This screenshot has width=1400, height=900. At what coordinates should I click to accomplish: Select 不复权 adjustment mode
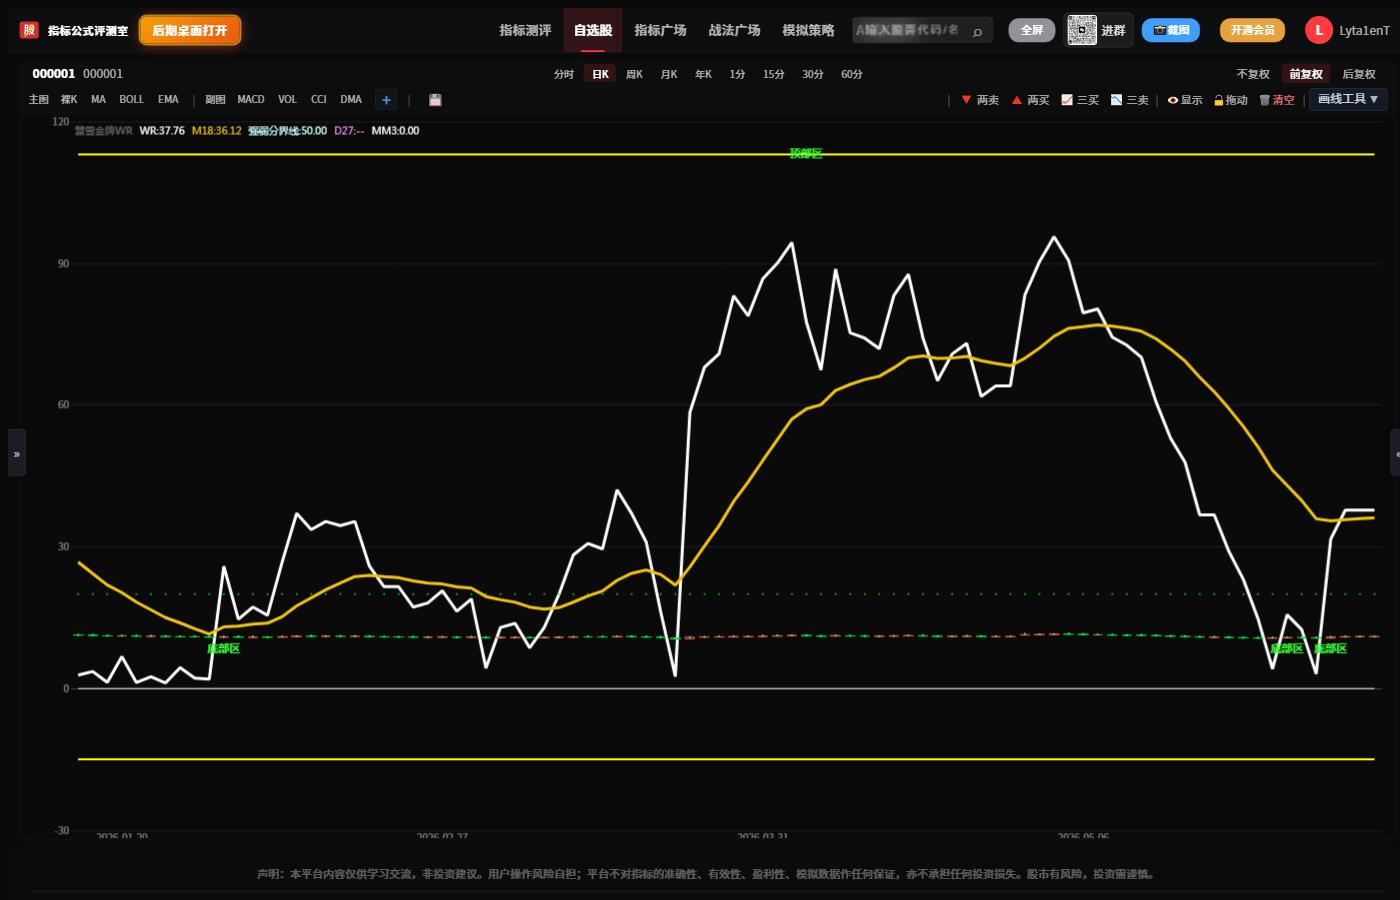click(1253, 74)
